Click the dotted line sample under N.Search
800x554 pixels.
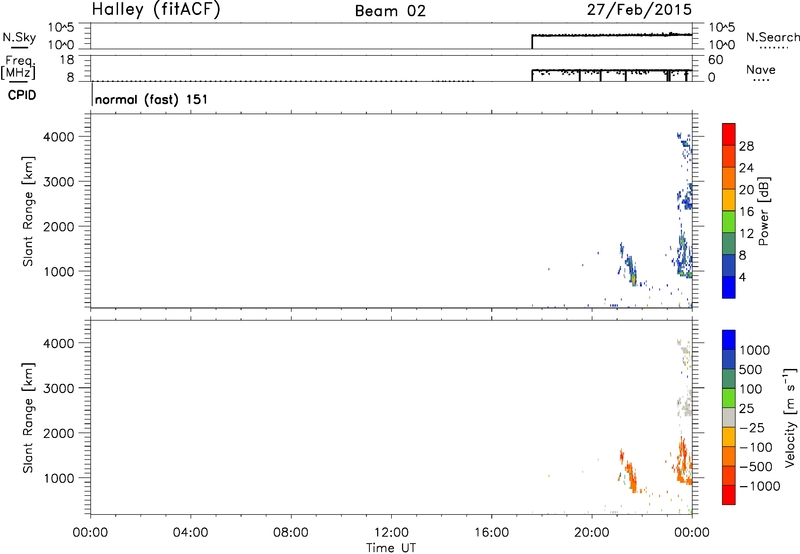[774, 48]
